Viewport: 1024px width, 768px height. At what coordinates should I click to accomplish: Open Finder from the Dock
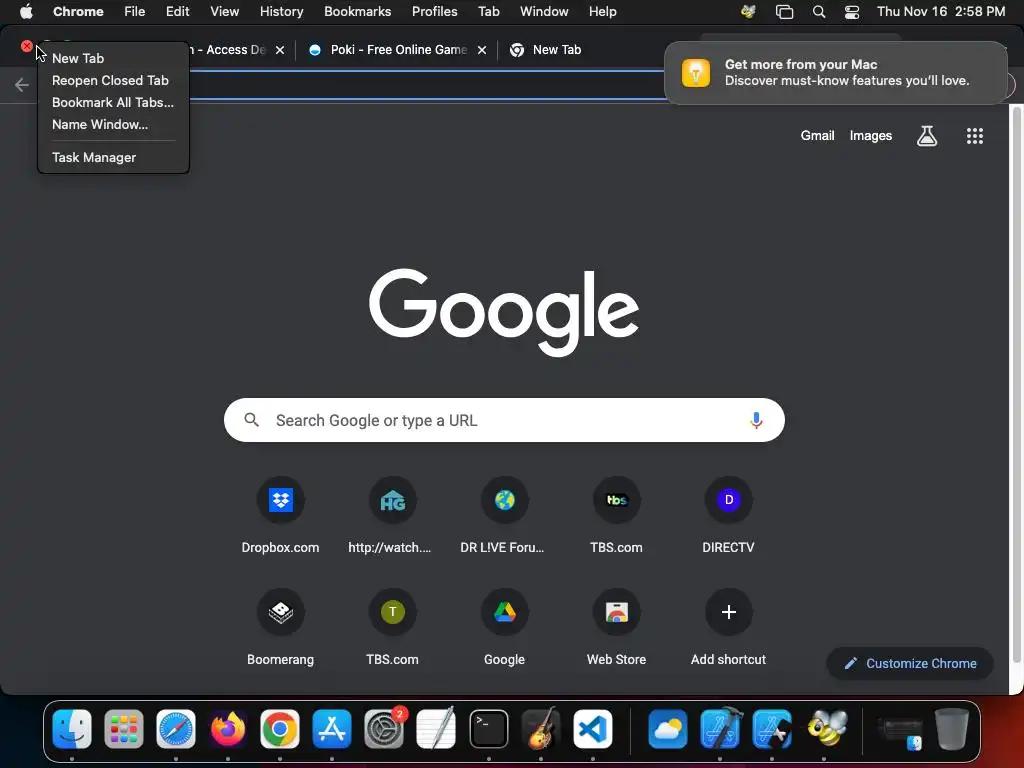click(x=72, y=729)
